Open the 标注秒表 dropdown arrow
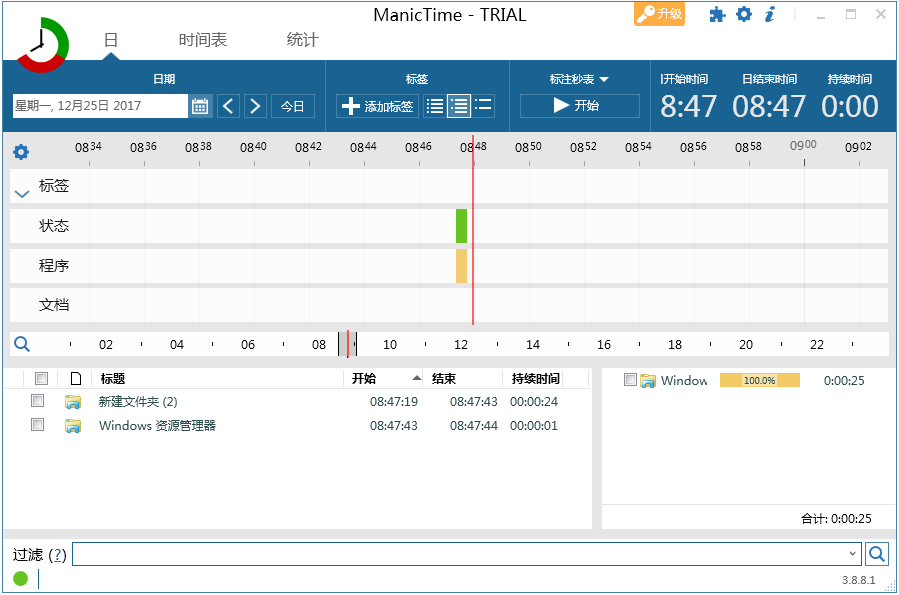This screenshot has width=899, height=595. coord(604,79)
